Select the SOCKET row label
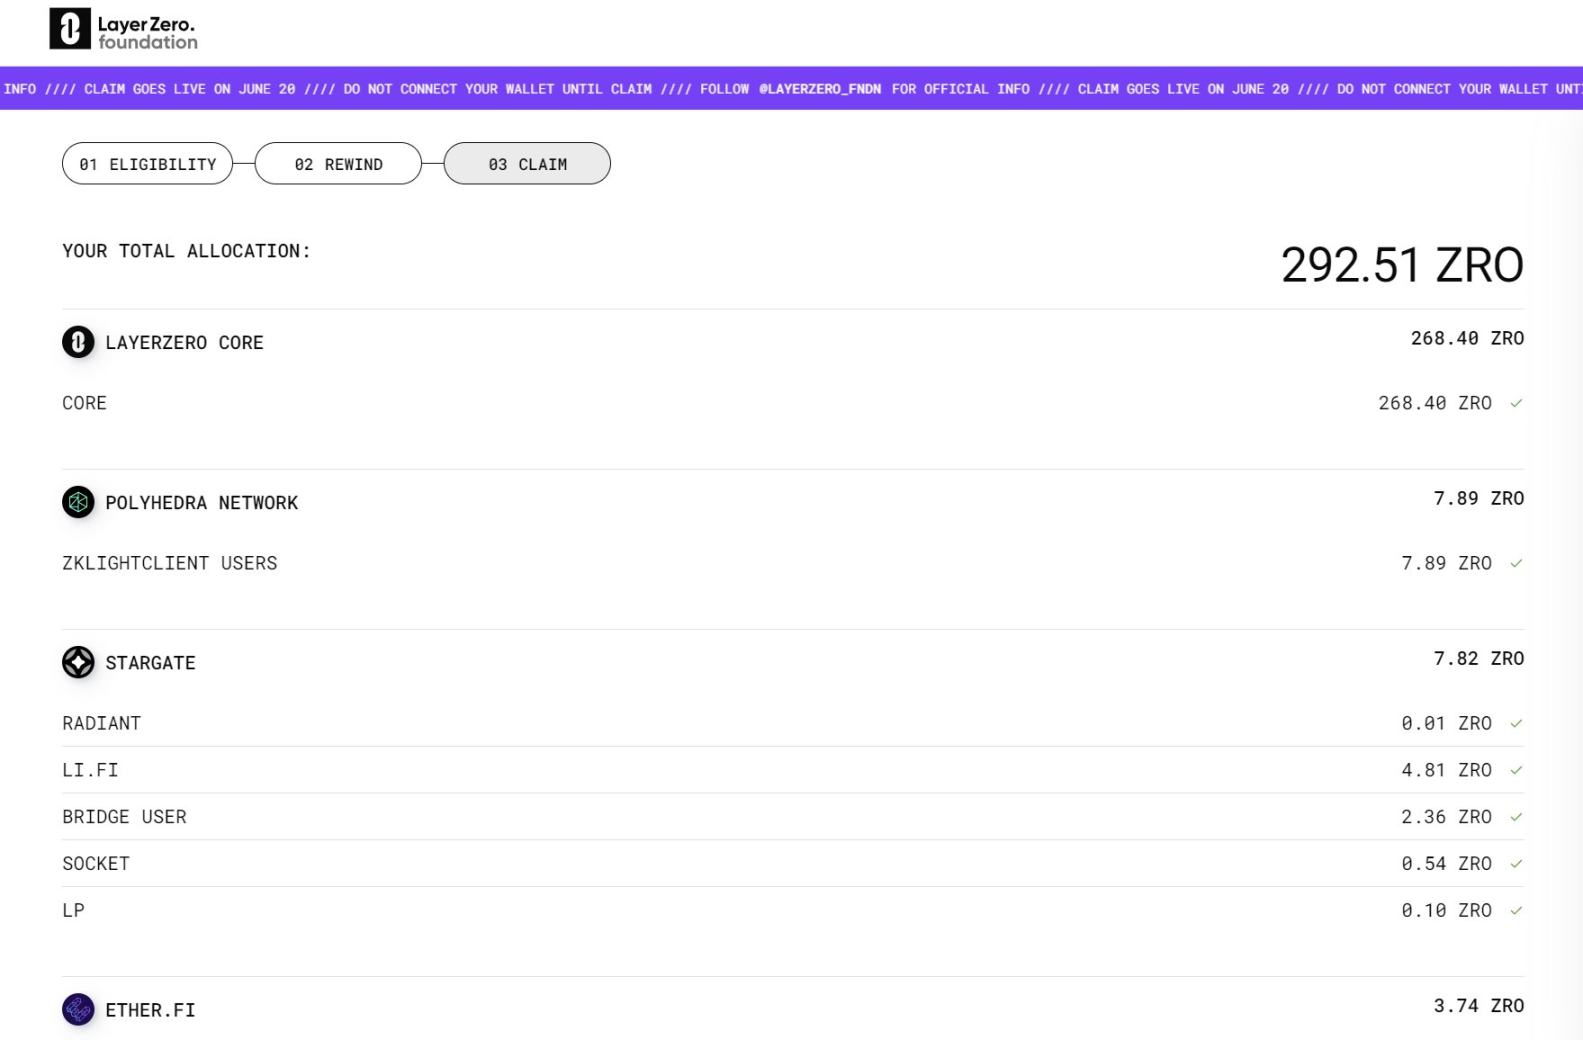This screenshot has height=1040, width=1583. [x=96, y=863]
